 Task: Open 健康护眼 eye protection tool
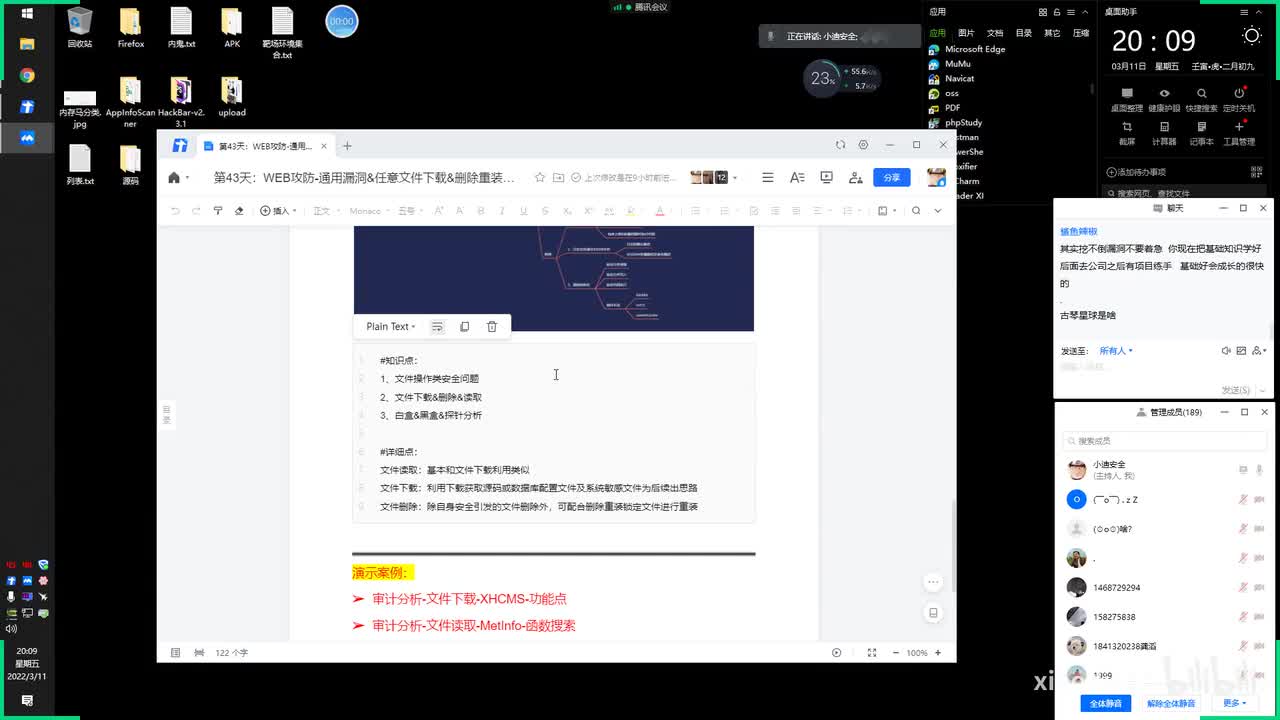point(1164,99)
